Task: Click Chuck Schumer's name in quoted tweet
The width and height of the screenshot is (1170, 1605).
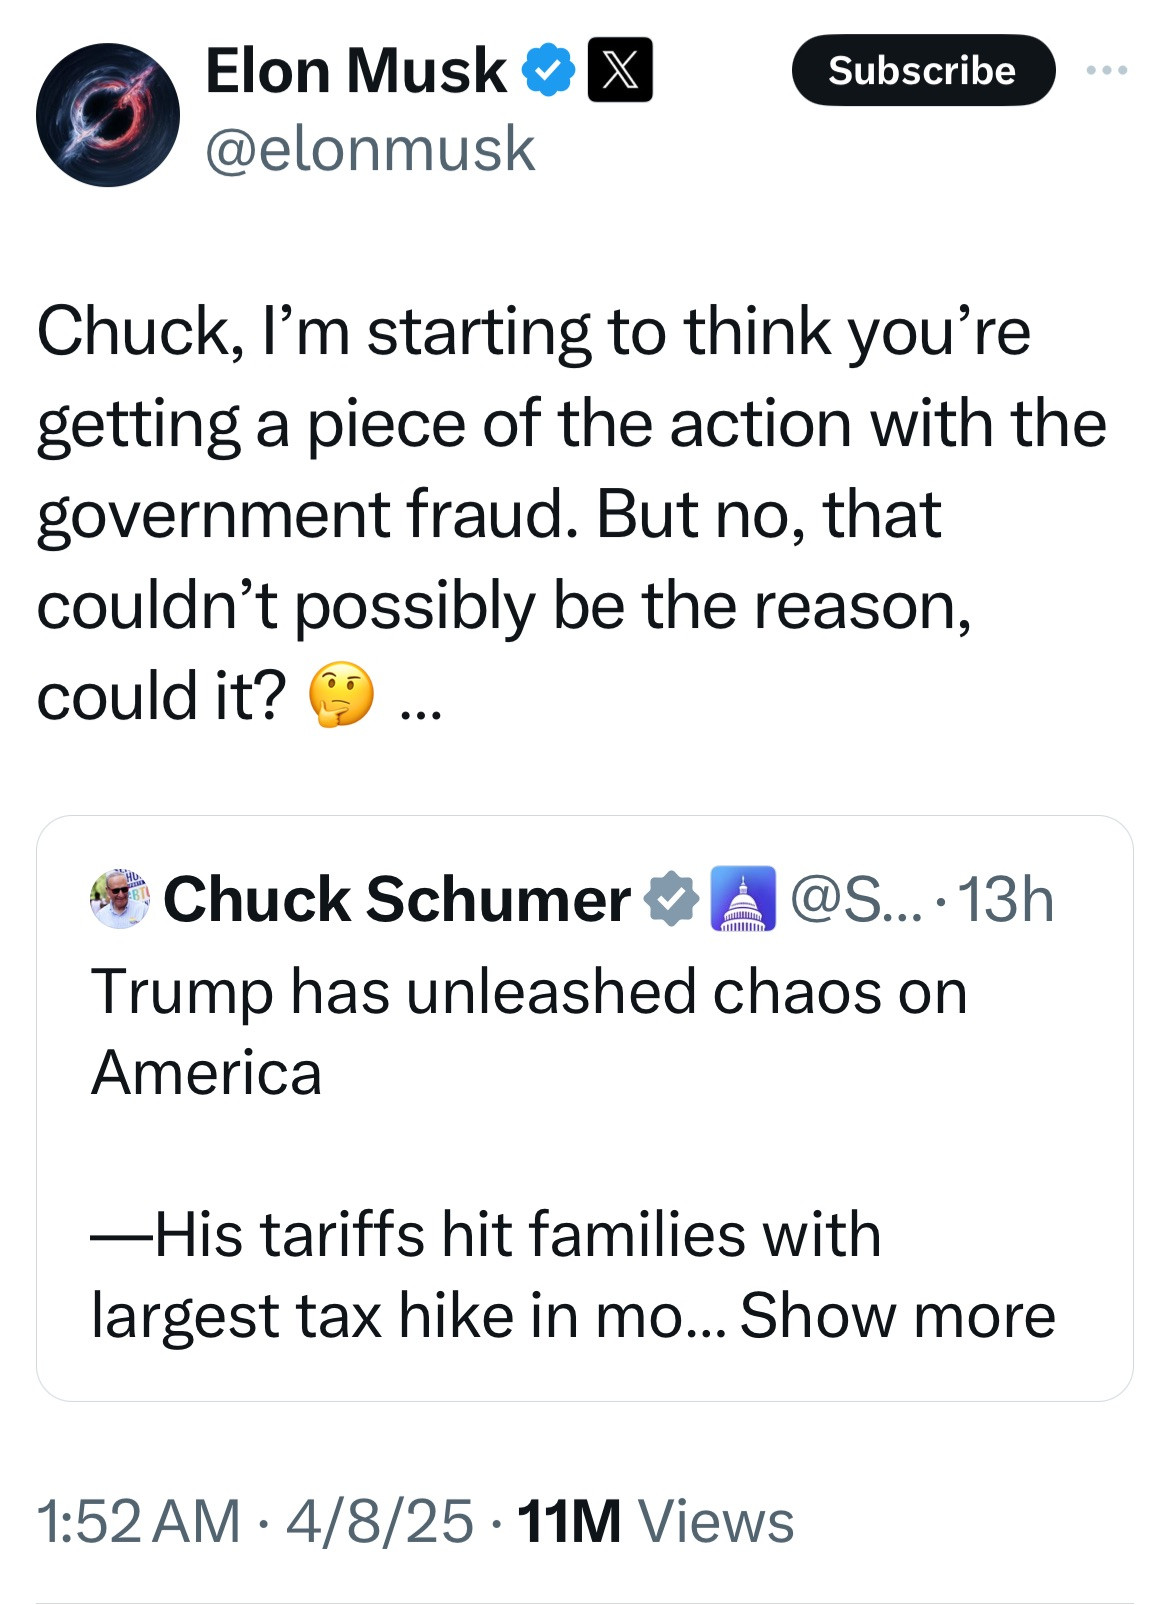Action: [397, 899]
